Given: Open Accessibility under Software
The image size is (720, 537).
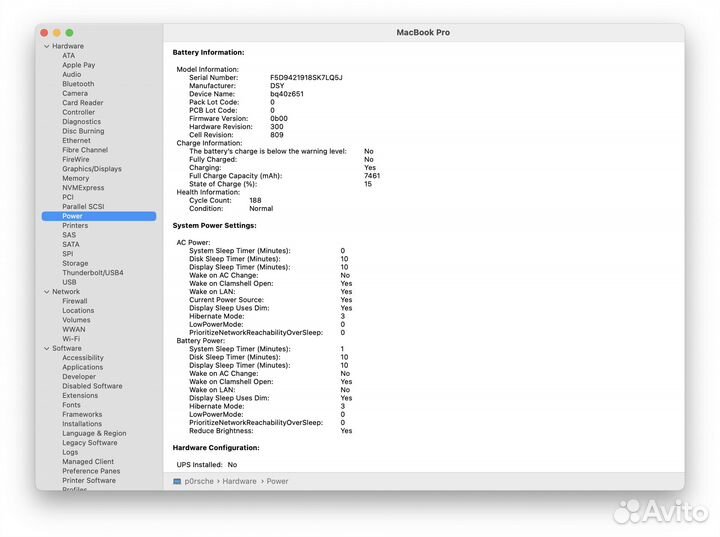Looking at the screenshot, I should pos(83,357).
